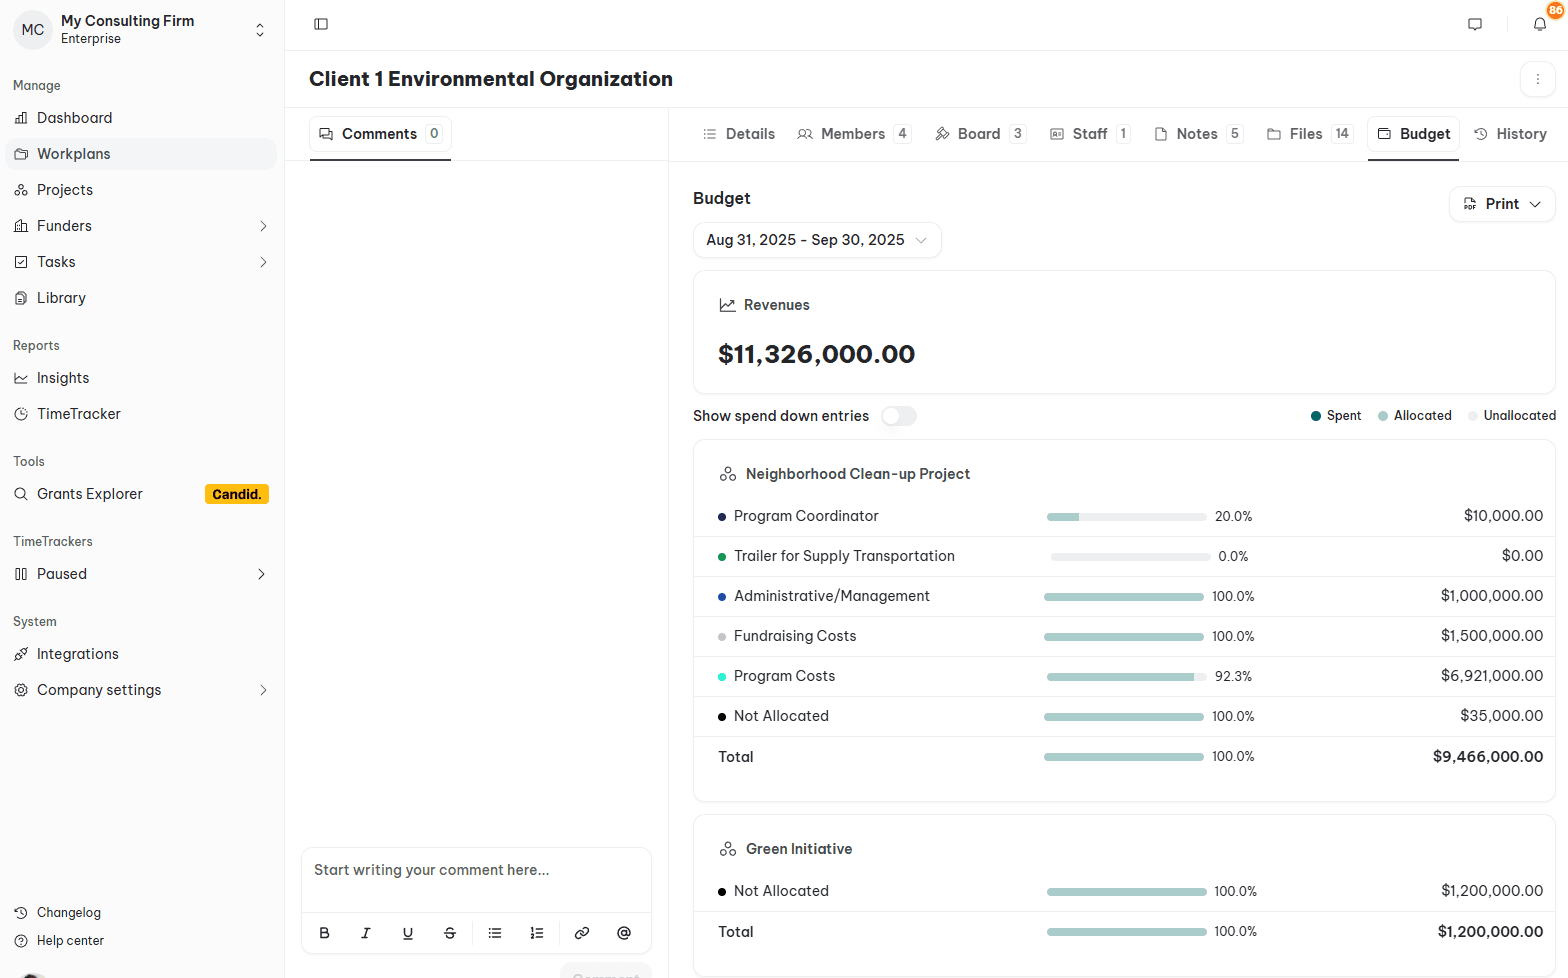
Task: Enable Show spend down entries switch
Action: tap(899, 416)
